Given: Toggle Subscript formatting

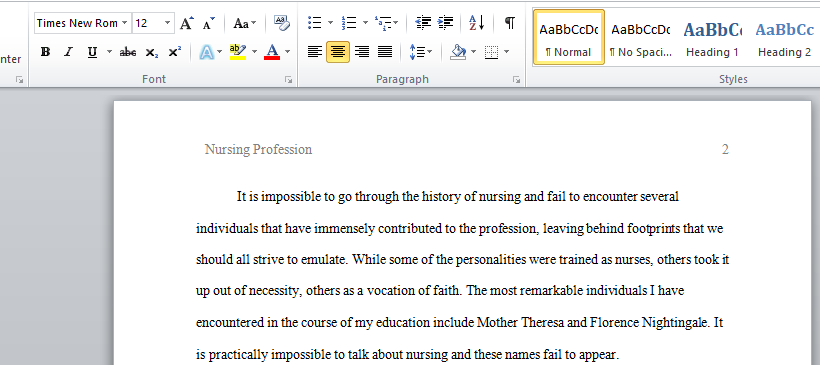Looking at the screenshot, I should pyautogui.click(x=152, y=52).
